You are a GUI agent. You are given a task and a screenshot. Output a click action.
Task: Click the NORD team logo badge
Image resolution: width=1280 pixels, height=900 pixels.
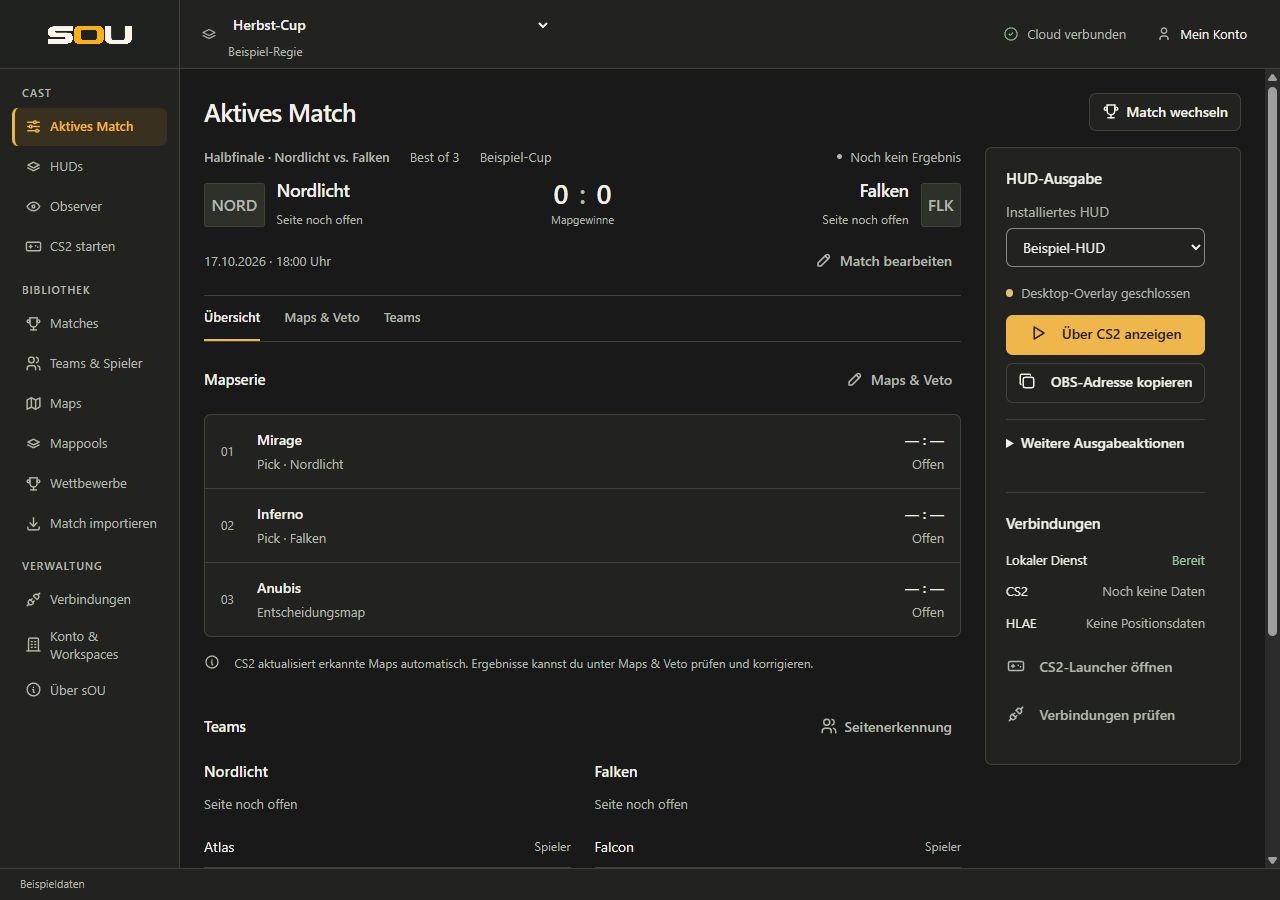coord(234,205)
